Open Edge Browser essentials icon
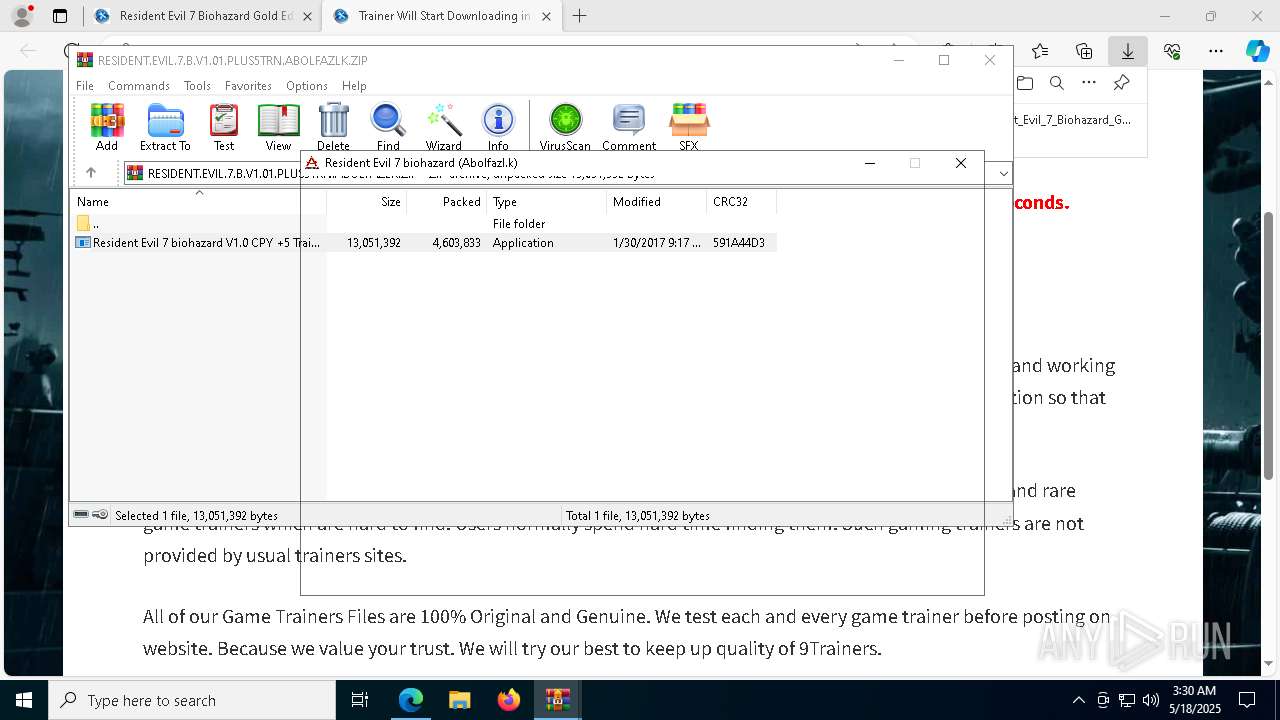1280x720 pixels. (1172, 51)
